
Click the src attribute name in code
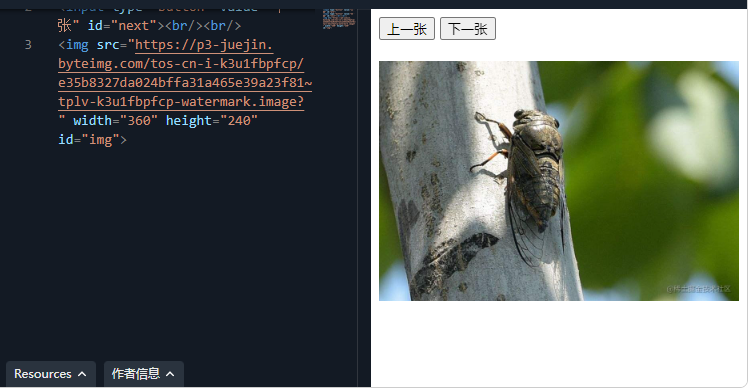pyautogui.click(x=108, y=45)
